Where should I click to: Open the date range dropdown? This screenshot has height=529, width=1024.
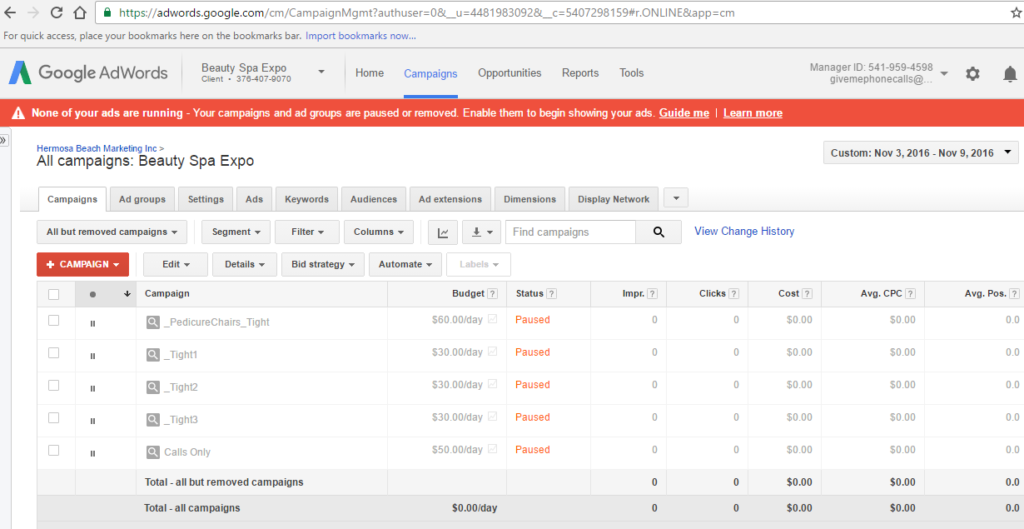point(920,153)
